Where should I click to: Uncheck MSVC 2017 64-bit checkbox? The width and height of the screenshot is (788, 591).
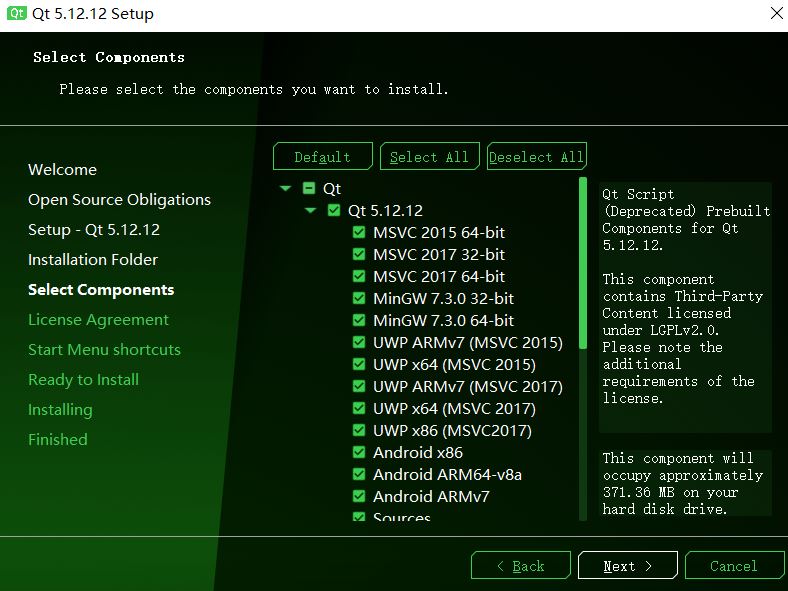(359, 276)
